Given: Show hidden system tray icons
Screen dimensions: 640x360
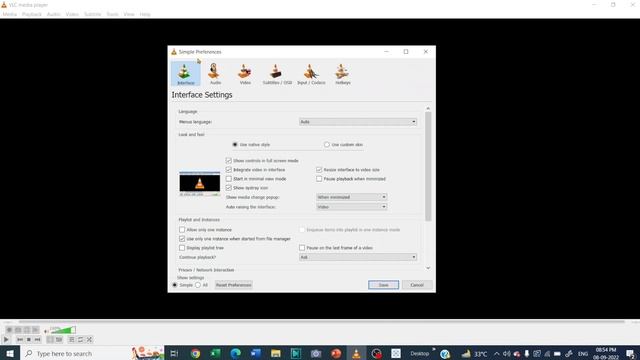Looking at the screenshot, I should click(496, 354).
